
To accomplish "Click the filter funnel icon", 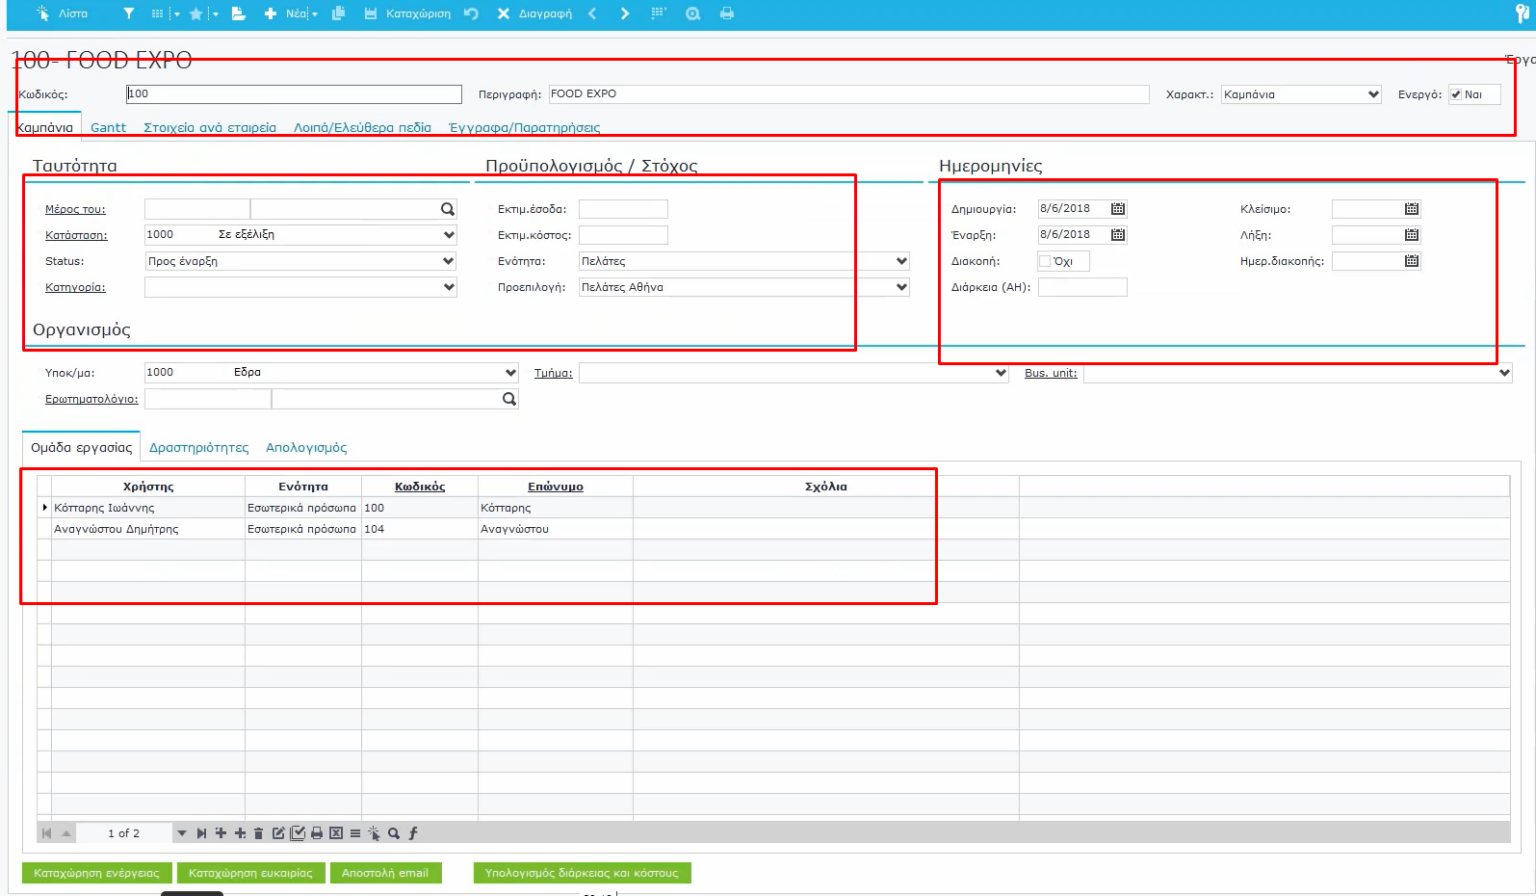I will point(129,14).
